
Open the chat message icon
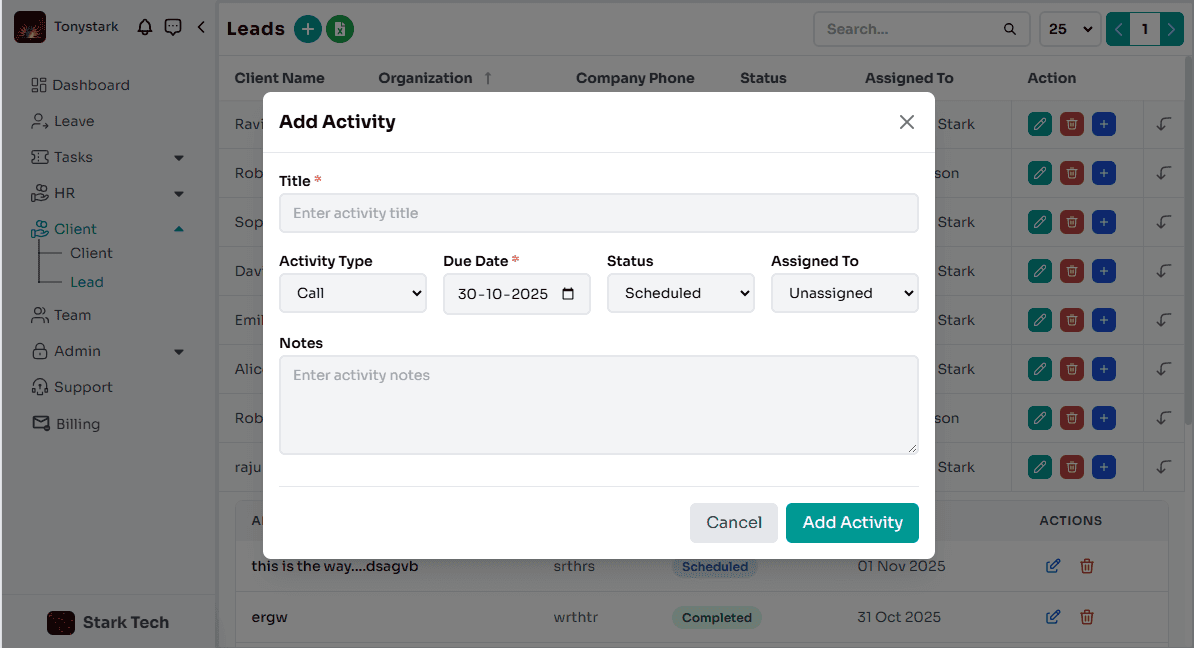pyautogui.click(x=173, y=28)
